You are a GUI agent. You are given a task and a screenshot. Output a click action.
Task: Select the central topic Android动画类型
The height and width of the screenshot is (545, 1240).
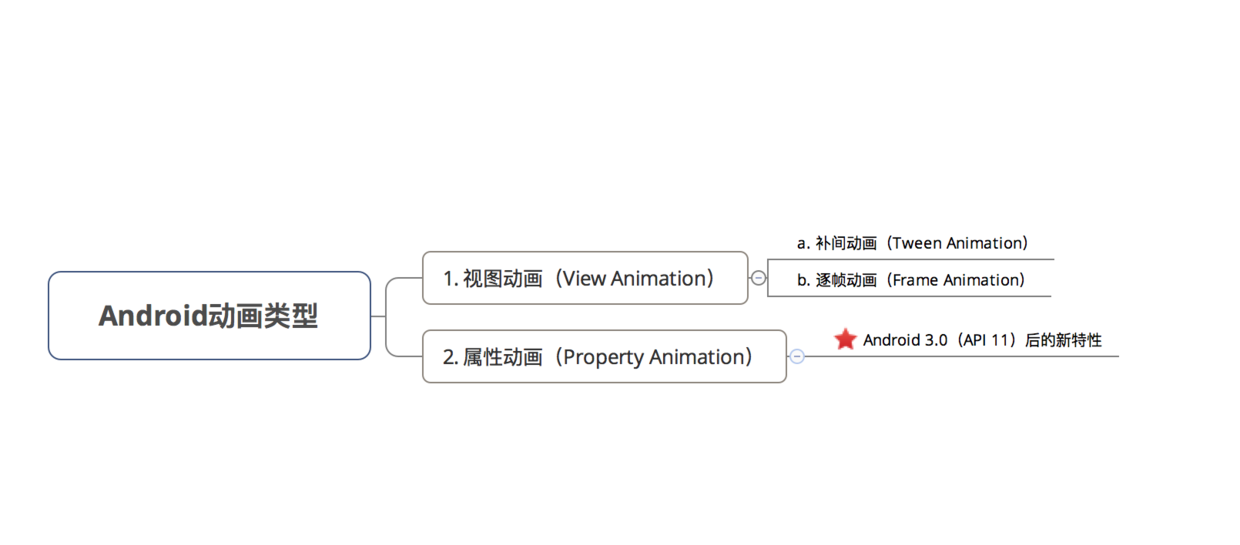point(209,315)
